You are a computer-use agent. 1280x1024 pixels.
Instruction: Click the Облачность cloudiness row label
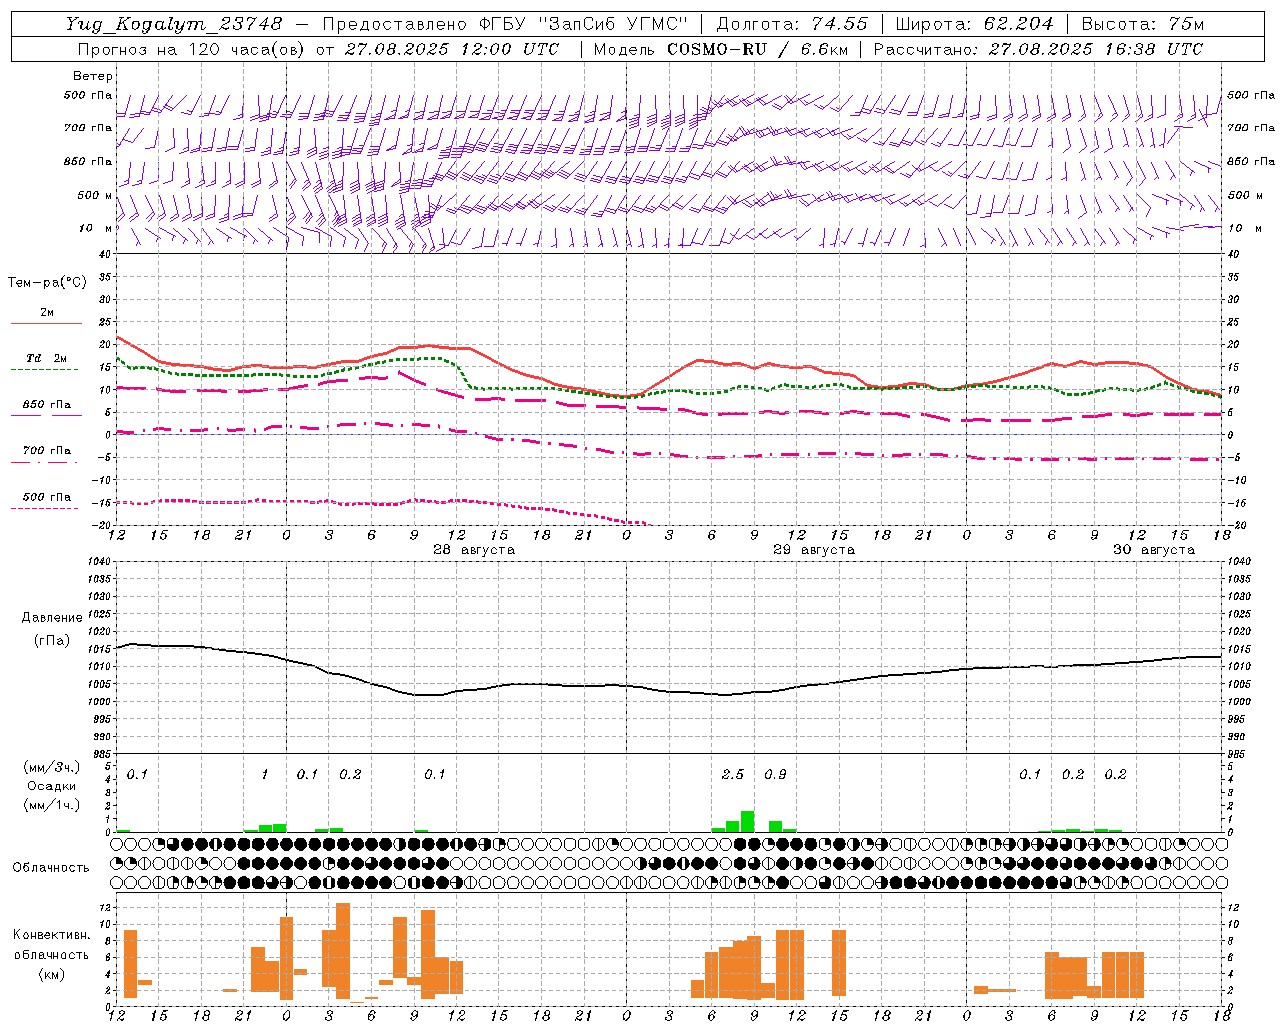51,868
